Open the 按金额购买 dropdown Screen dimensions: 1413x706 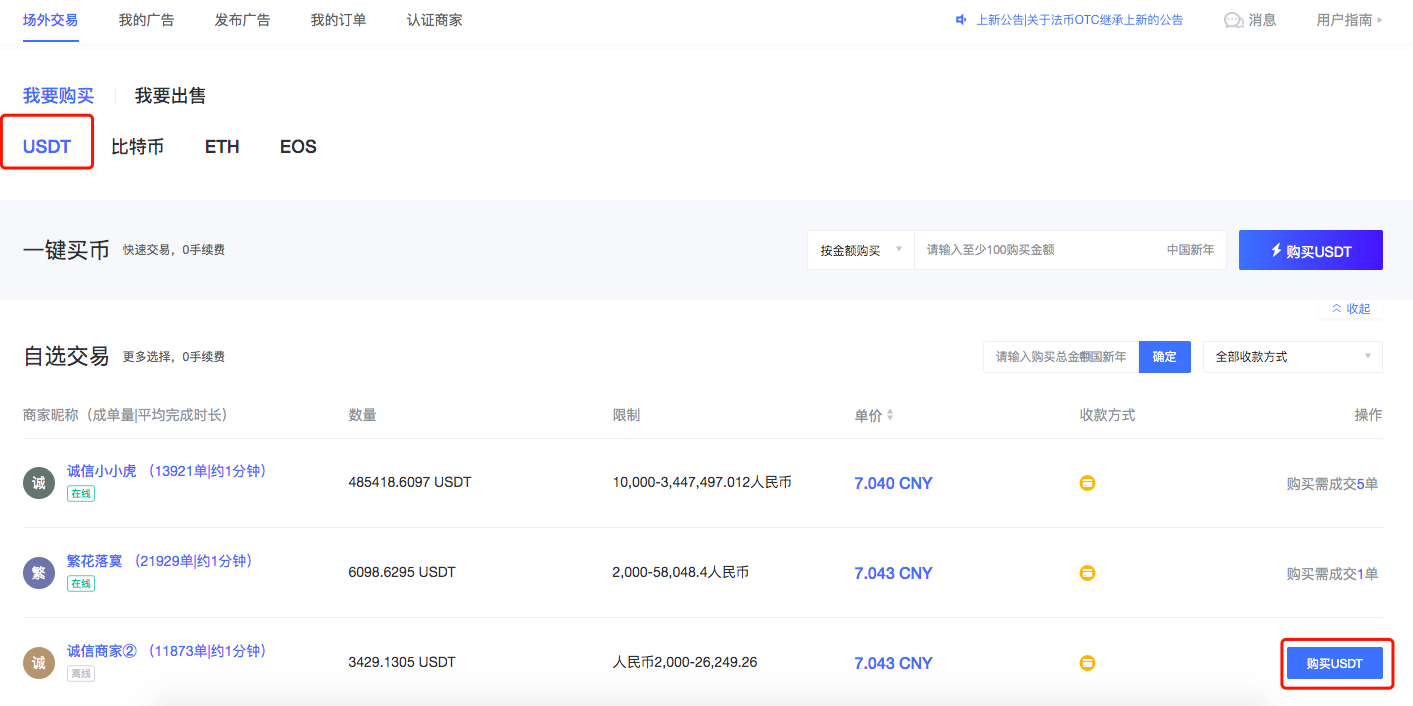(860, 250)
